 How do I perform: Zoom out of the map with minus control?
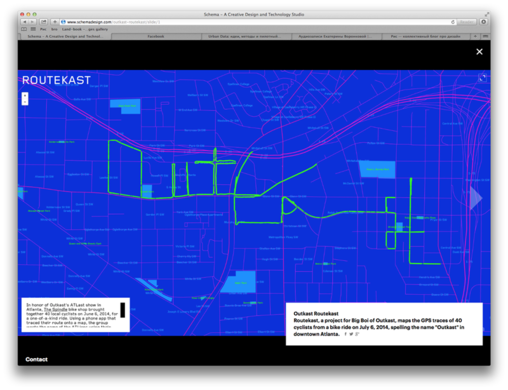[x=25, y=102]
